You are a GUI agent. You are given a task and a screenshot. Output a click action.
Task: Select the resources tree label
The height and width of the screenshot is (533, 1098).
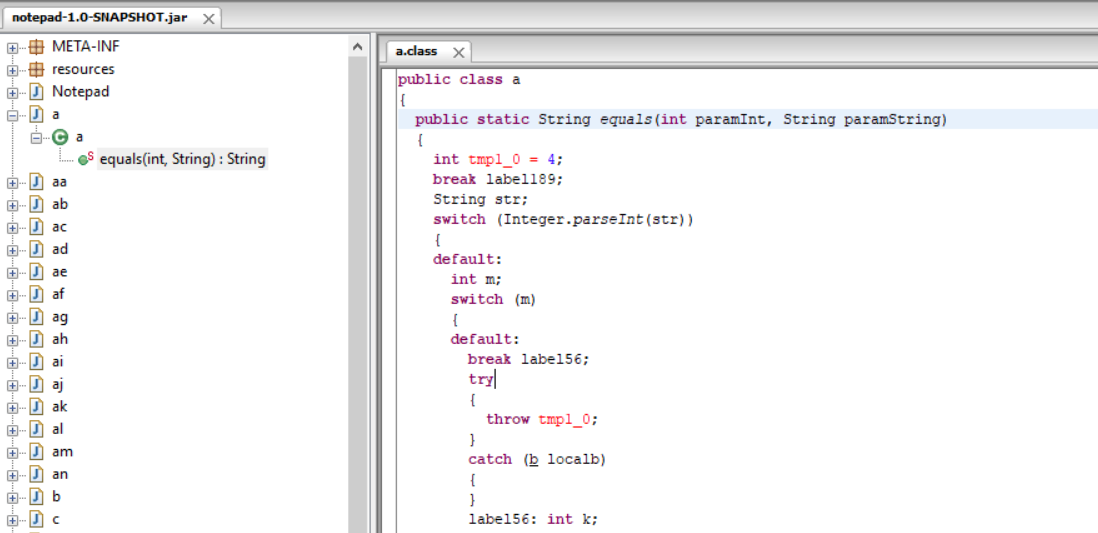(83, 69)
